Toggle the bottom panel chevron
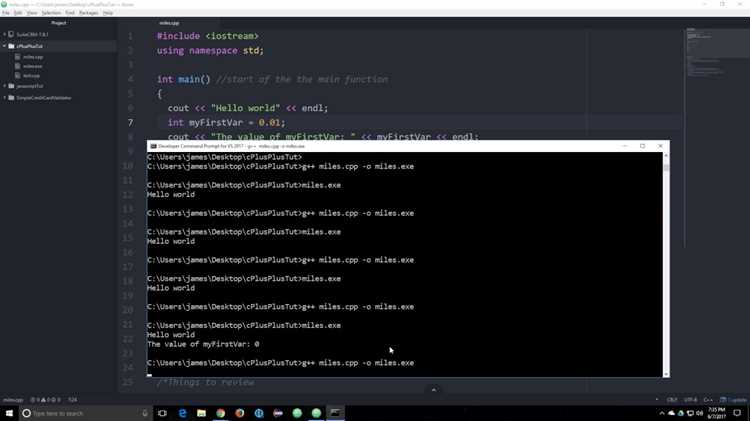 (x=433, y=390)
